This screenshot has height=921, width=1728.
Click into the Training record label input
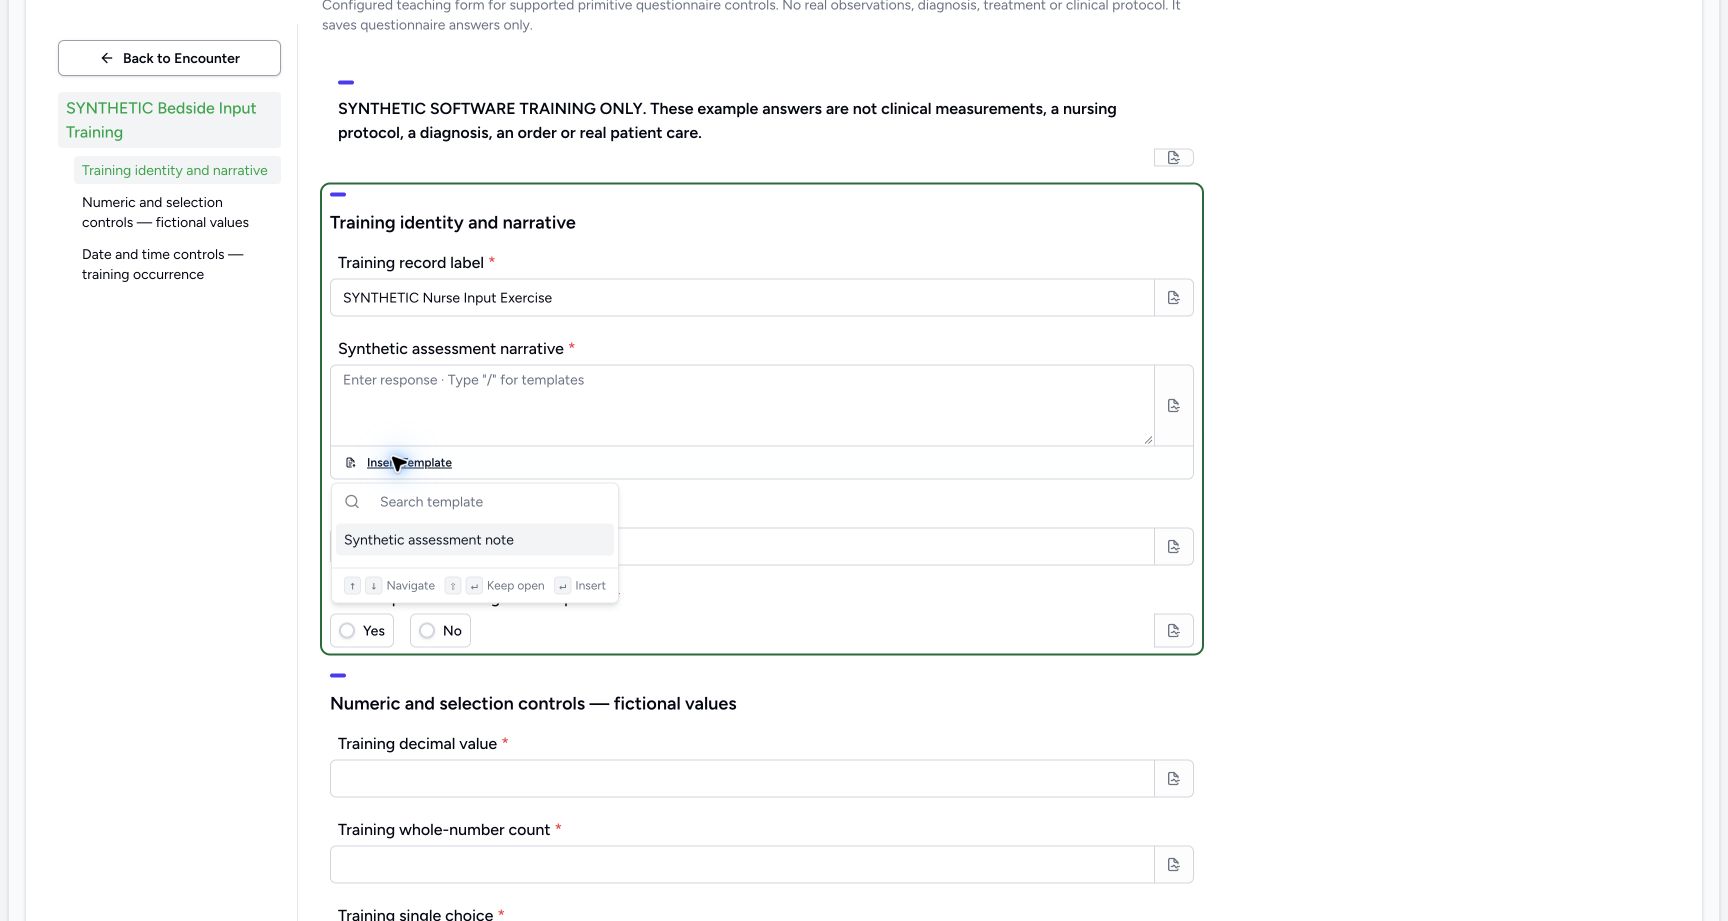(x=742, y=298)
